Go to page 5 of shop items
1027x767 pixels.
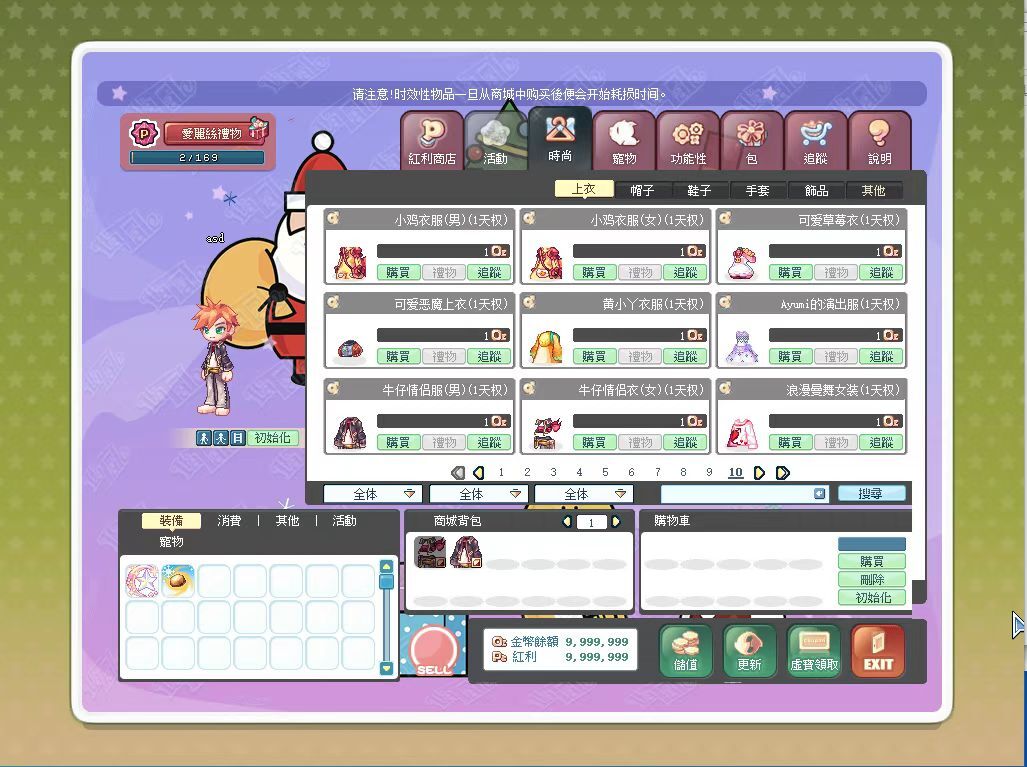click(x=605, y=473)
